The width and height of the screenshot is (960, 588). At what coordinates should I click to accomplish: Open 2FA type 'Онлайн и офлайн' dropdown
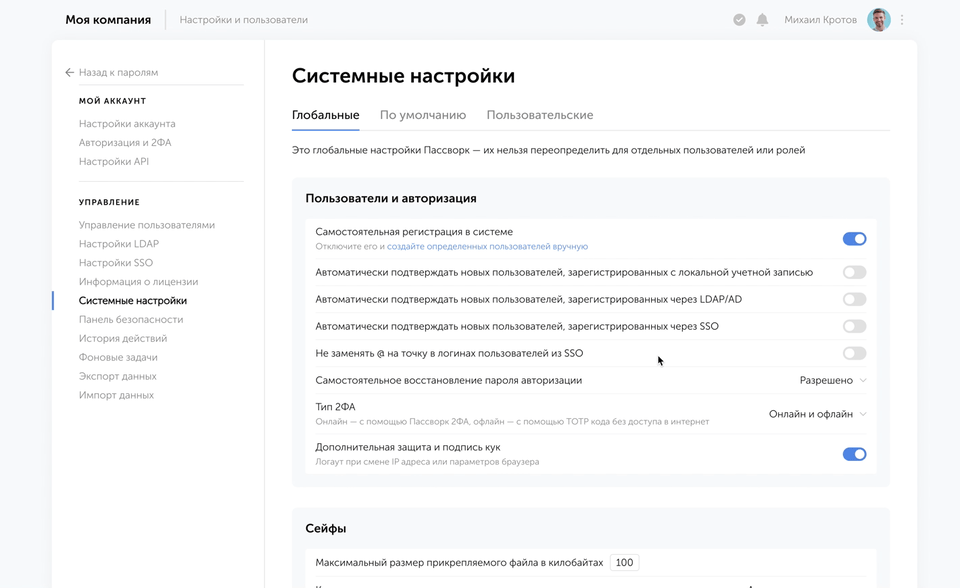[x=817, y=414]
